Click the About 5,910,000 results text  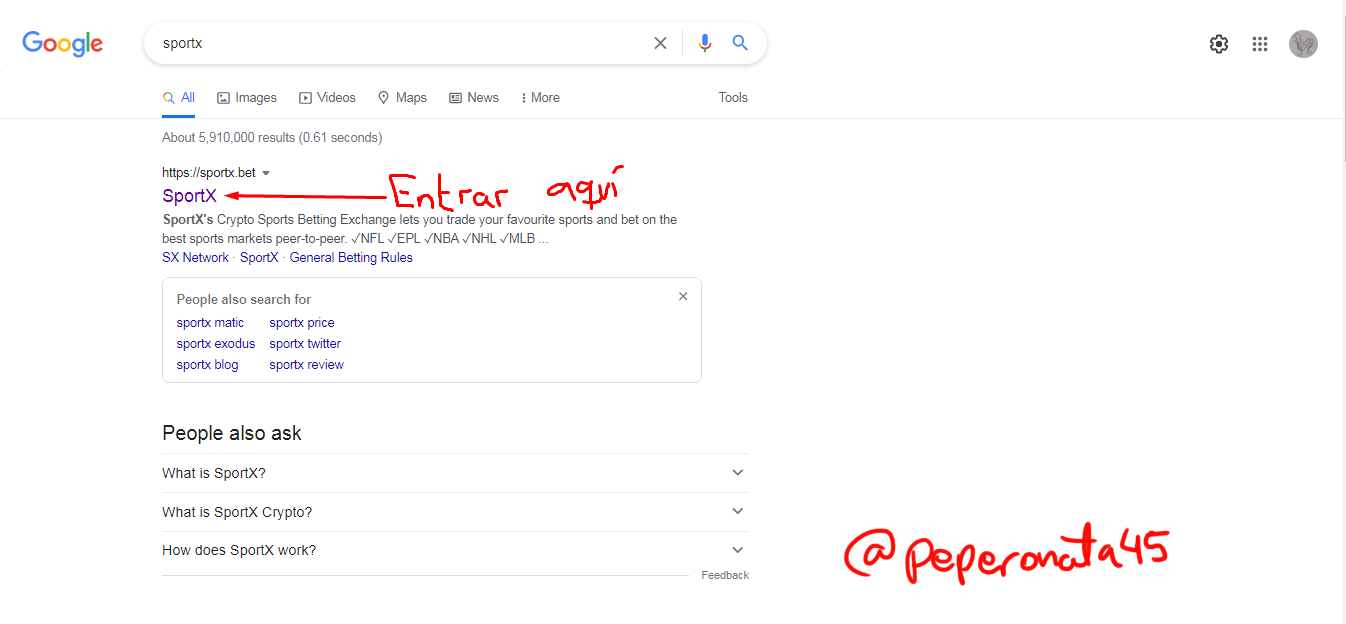click(x=272, y=138)
